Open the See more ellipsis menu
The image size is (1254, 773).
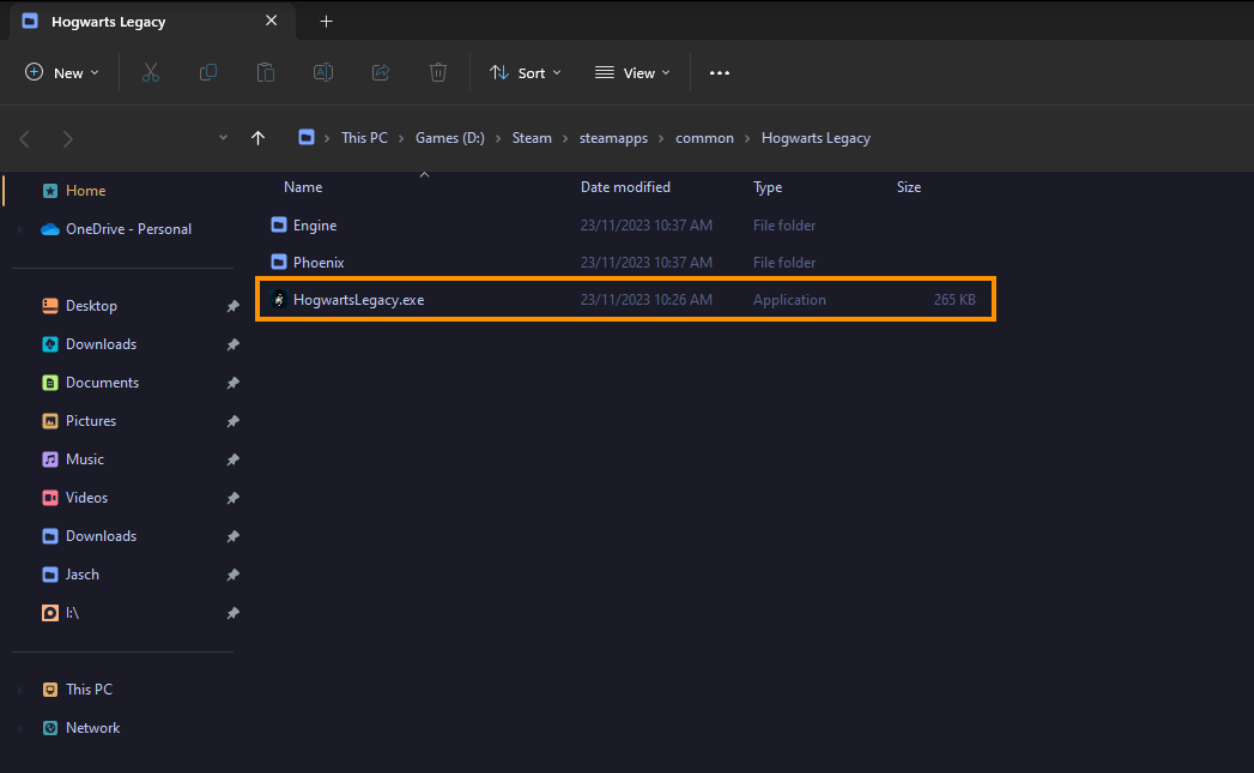pos(720,73)
